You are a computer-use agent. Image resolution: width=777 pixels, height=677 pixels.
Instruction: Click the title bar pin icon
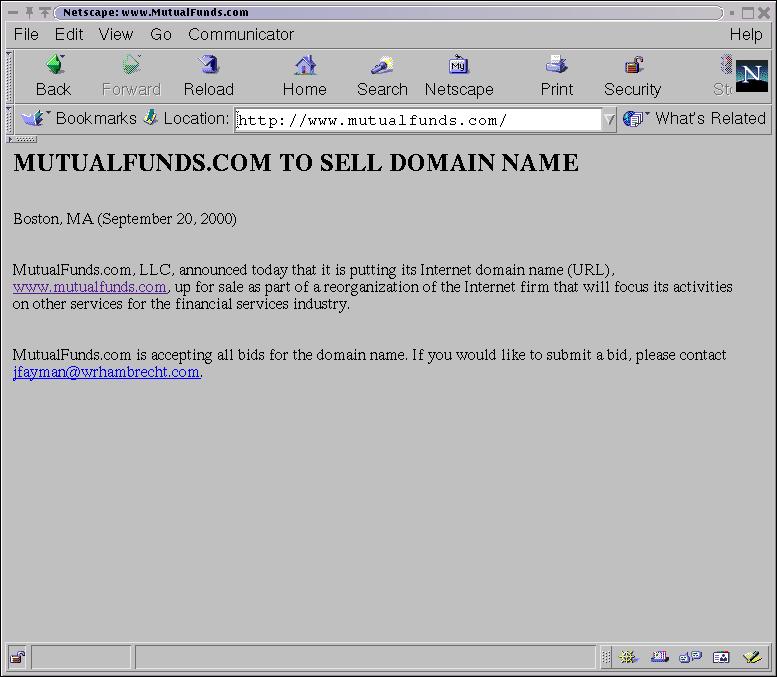pos(29,12)
